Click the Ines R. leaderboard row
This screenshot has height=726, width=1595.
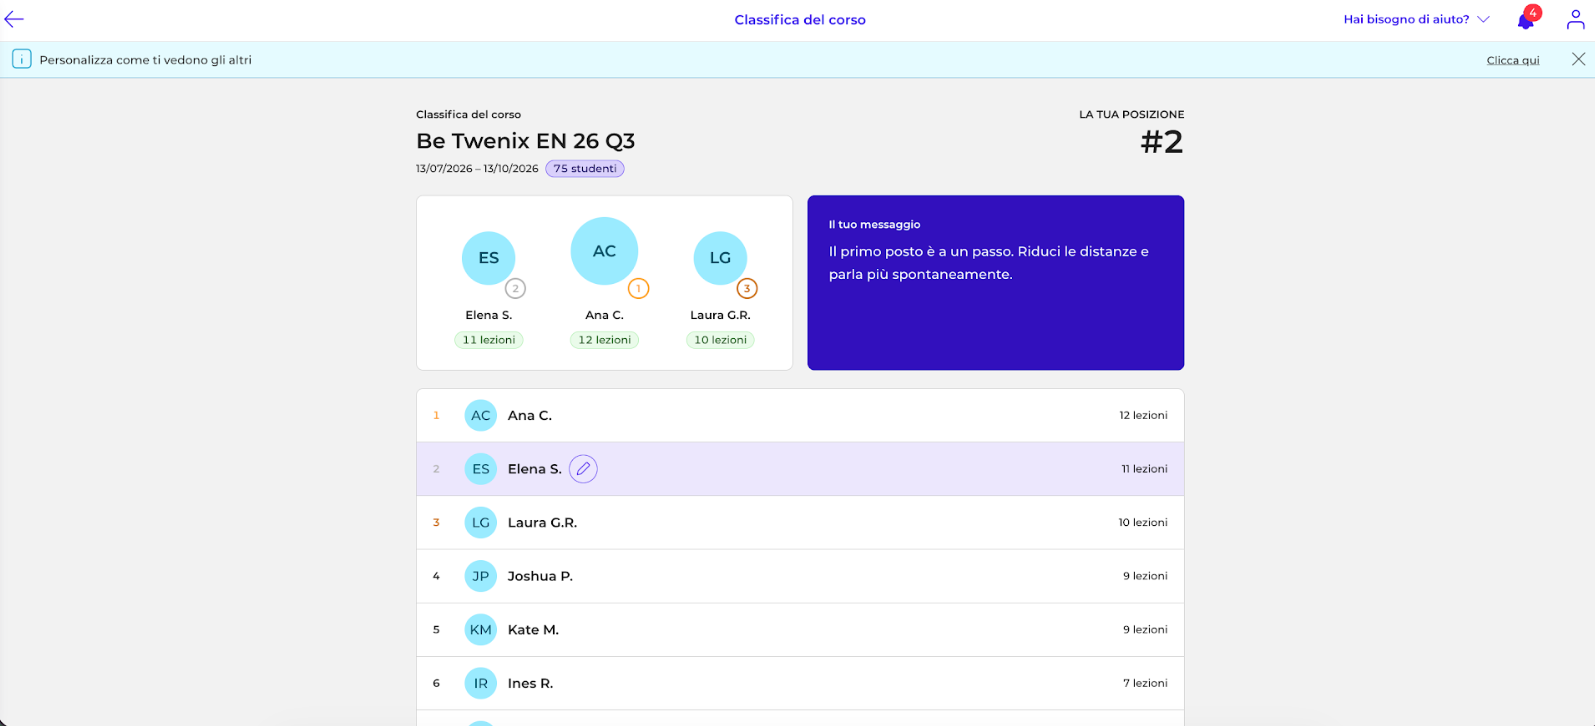coord(800,684)
